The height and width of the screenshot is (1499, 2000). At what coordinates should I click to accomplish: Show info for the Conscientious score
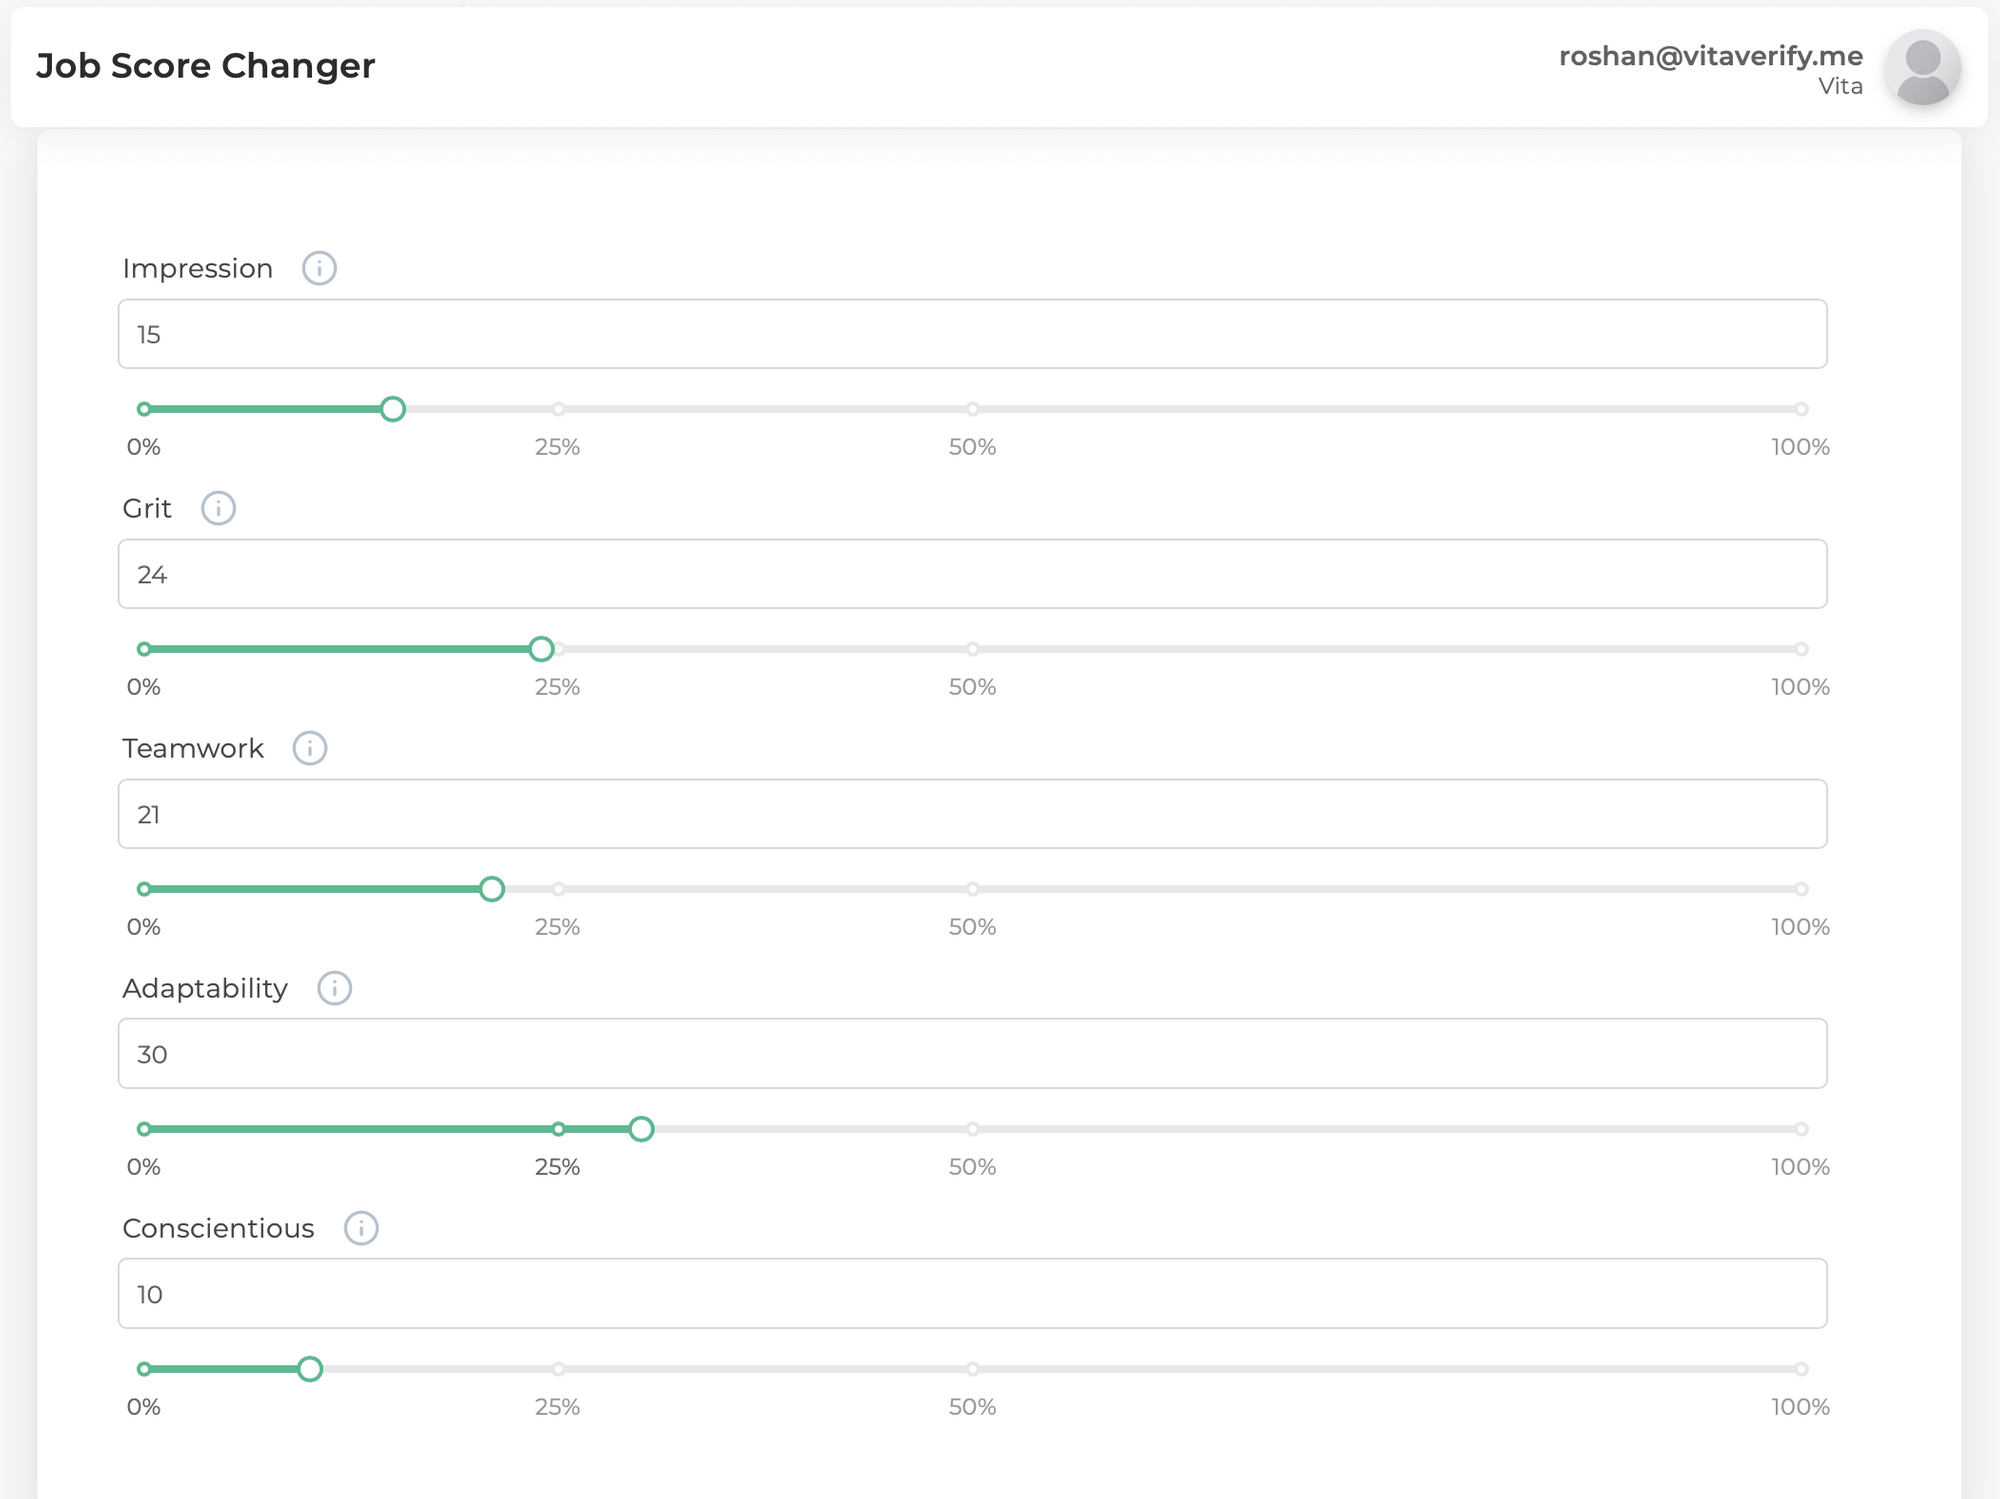361,1228
